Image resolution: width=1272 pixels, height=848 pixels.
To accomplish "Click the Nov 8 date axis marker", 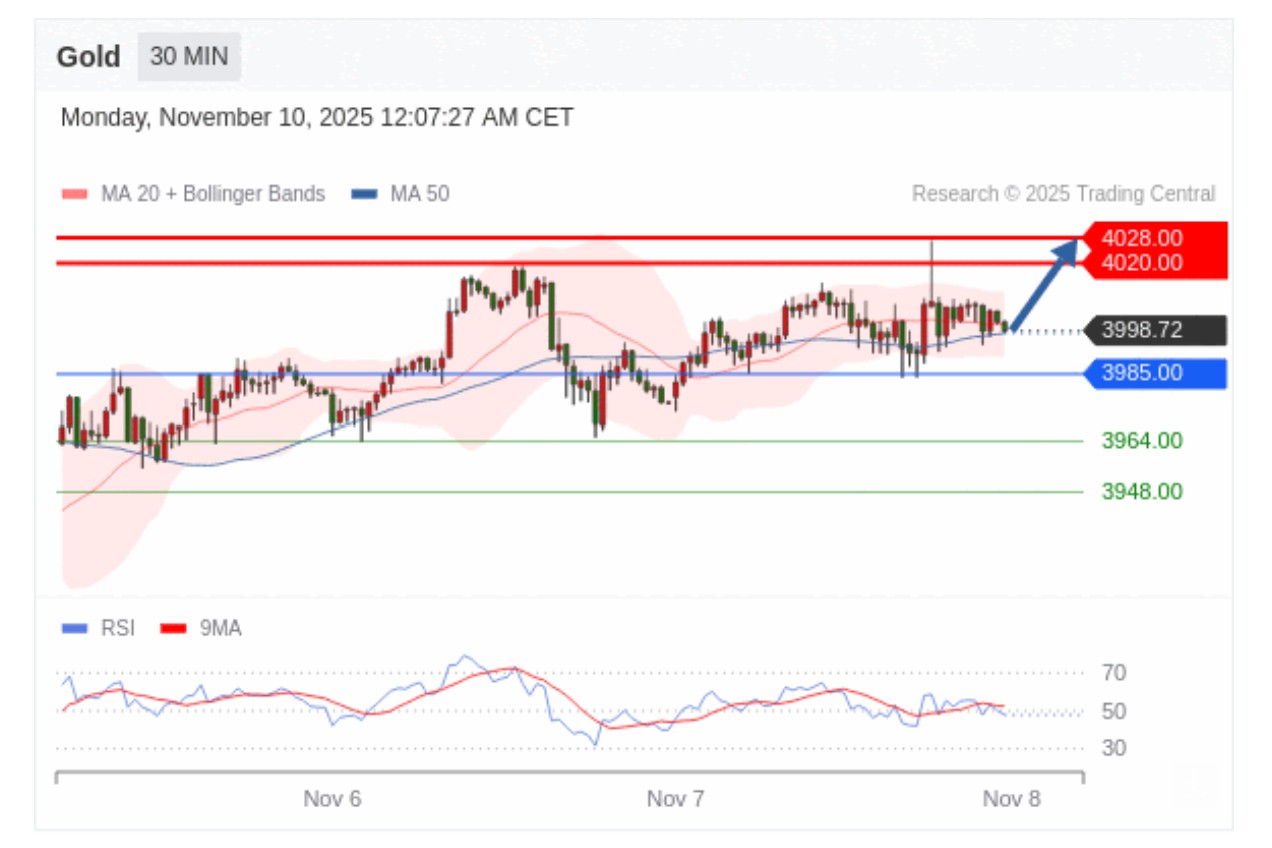I will click(1011, 799).
